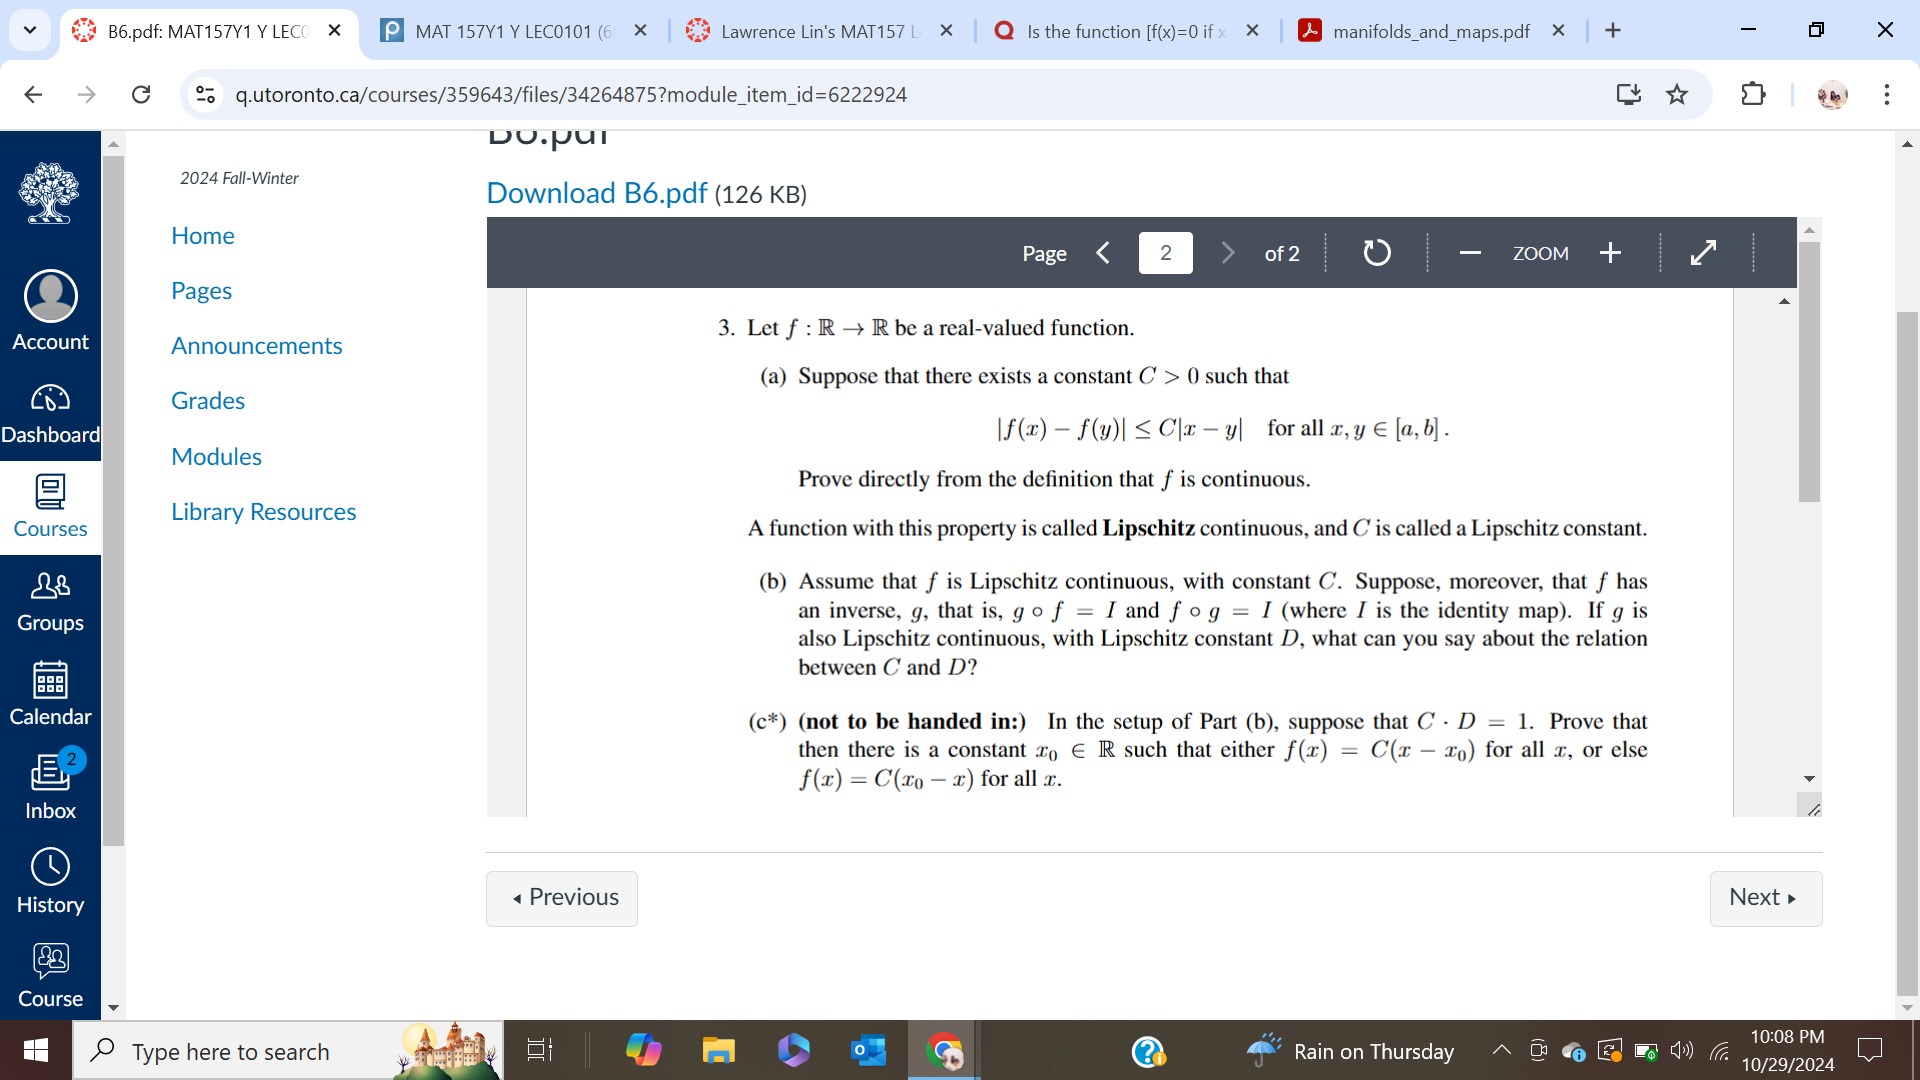Open the browser extensions puzzle icon
The image size is (1920, 1080).
(x=1753, y=94)
